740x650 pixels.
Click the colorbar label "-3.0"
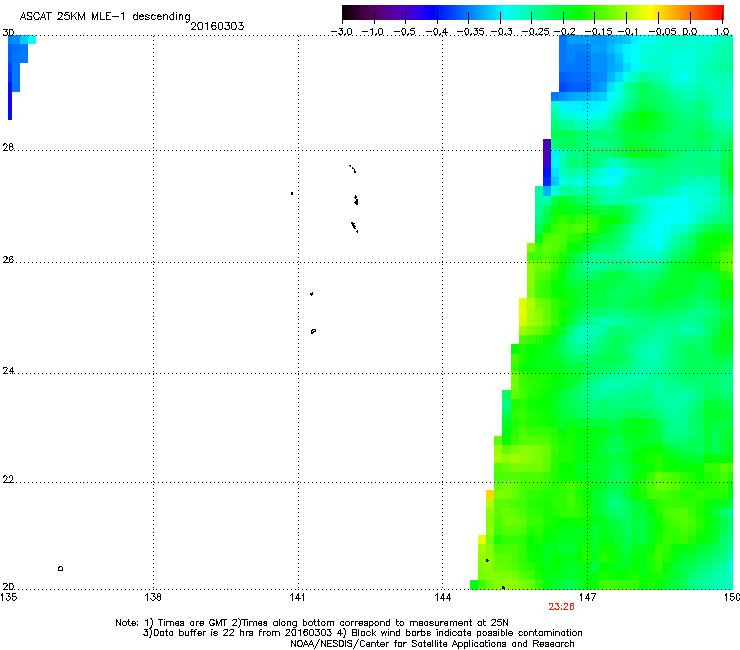[x=341, y=32]
